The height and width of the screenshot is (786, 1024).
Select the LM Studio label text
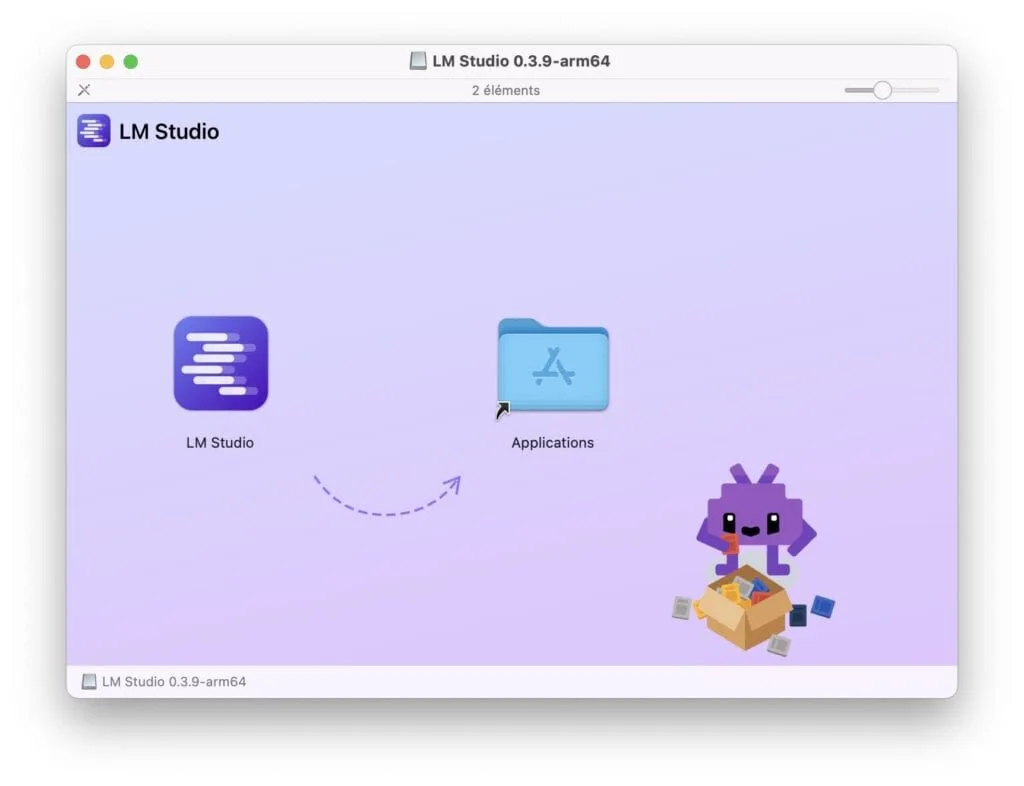click(x=220, y=442)
